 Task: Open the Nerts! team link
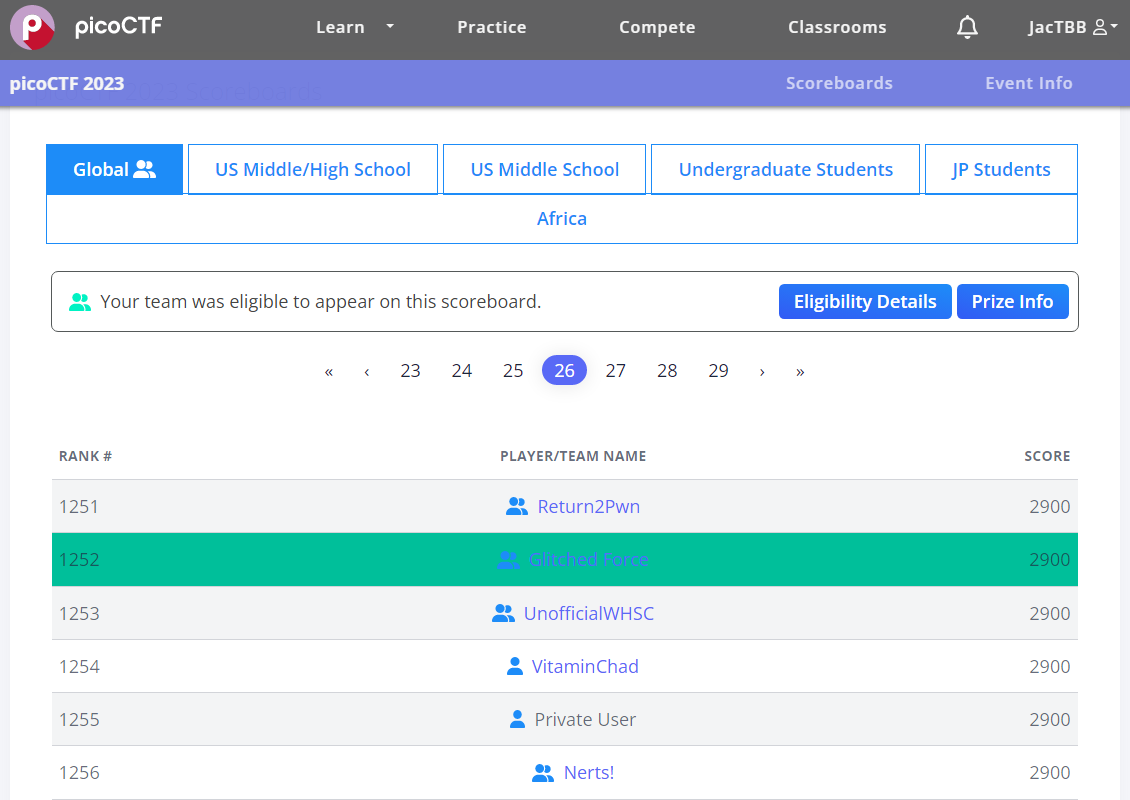pos(589,773)
